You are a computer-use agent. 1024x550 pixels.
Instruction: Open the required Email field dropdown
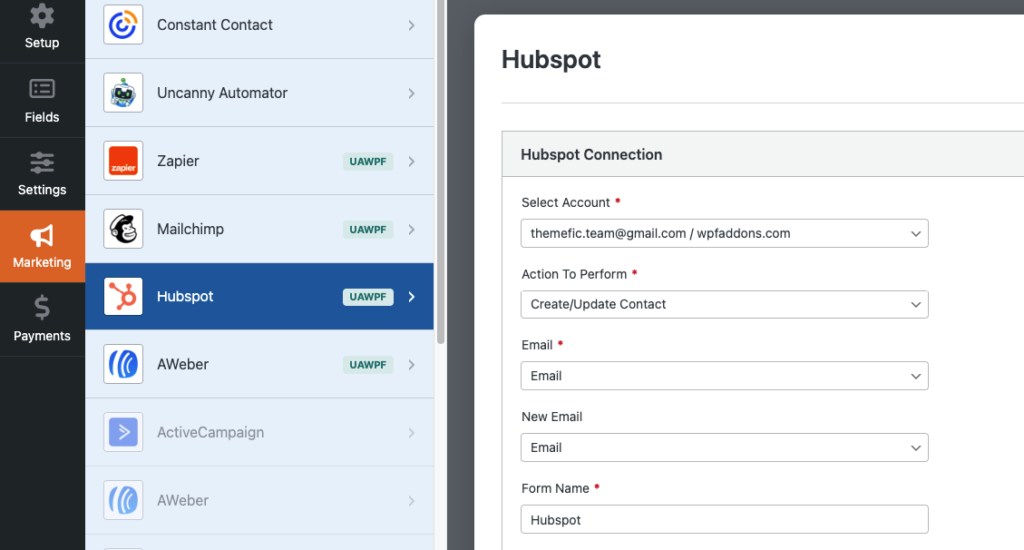(724, 376)
